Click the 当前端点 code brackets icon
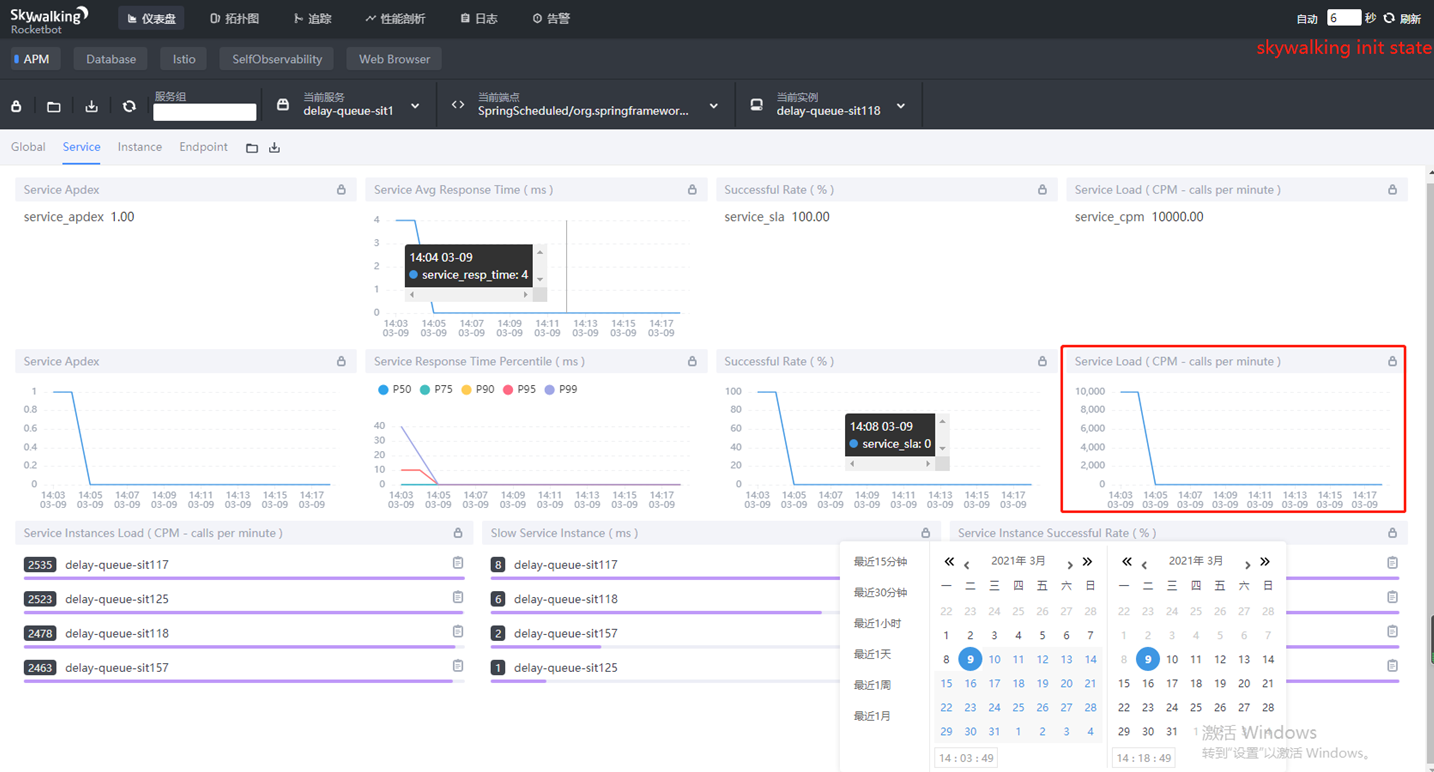Screen dimensions: 1434x772 point(458,105)
